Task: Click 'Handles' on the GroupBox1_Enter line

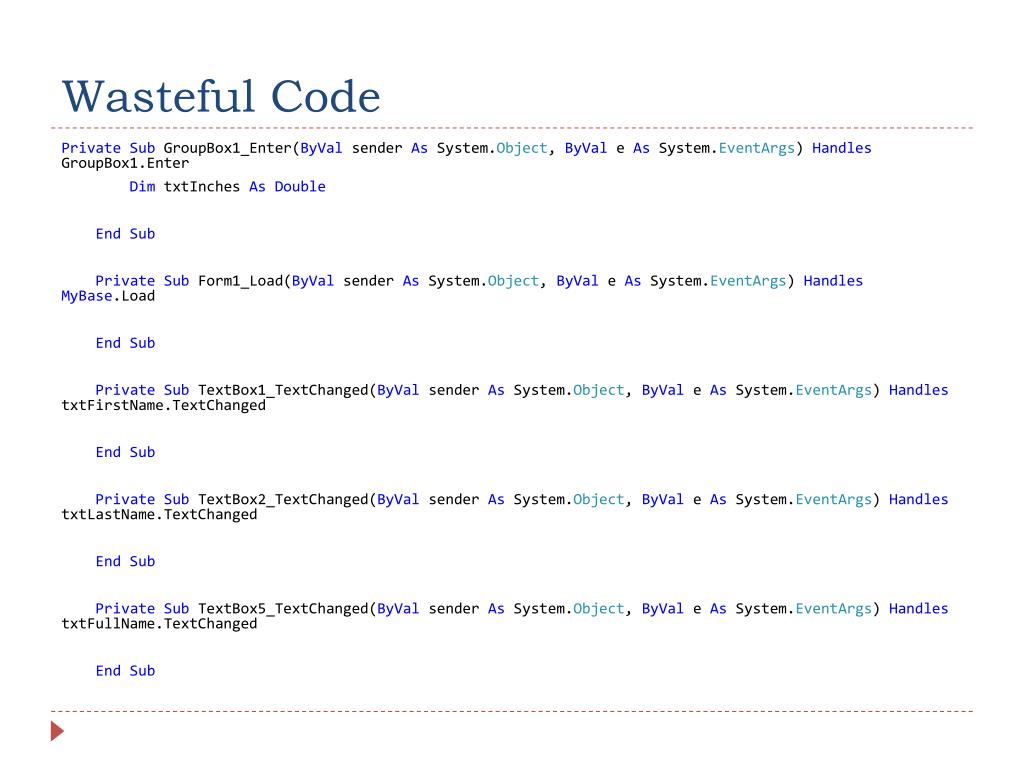Action: coord(842,148)
